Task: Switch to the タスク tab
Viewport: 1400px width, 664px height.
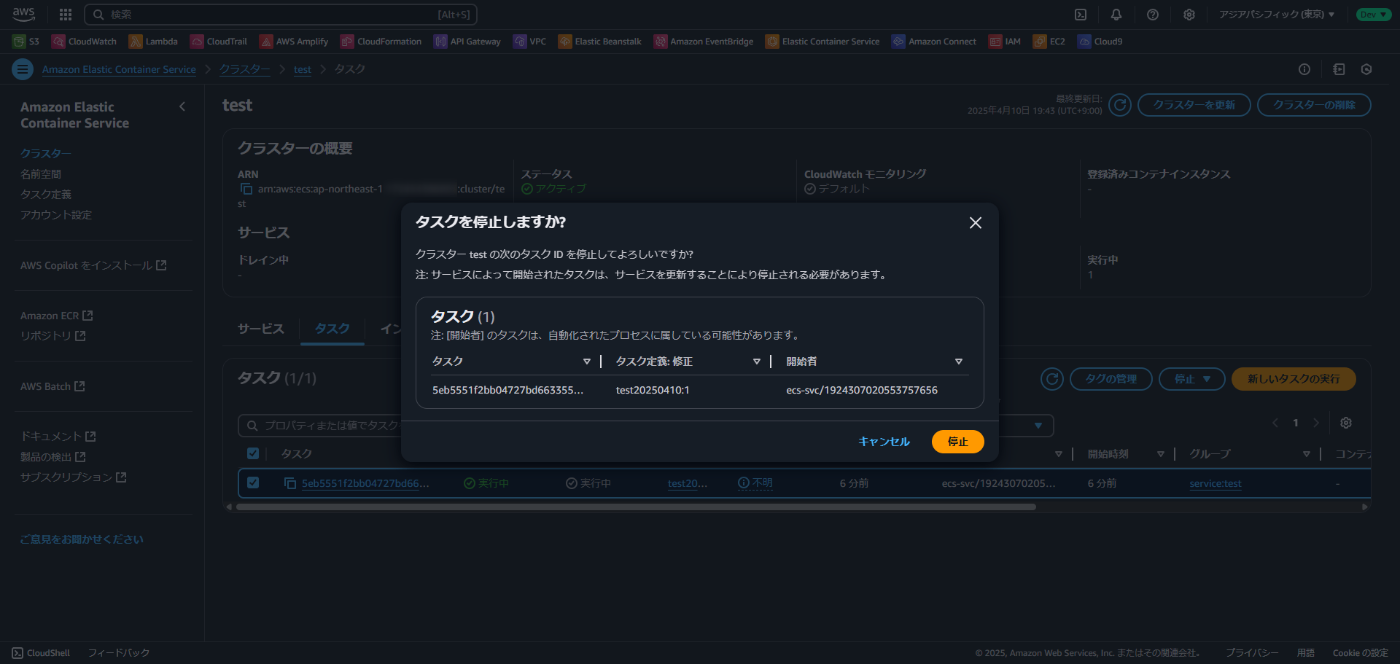Action: coord(332,329)
